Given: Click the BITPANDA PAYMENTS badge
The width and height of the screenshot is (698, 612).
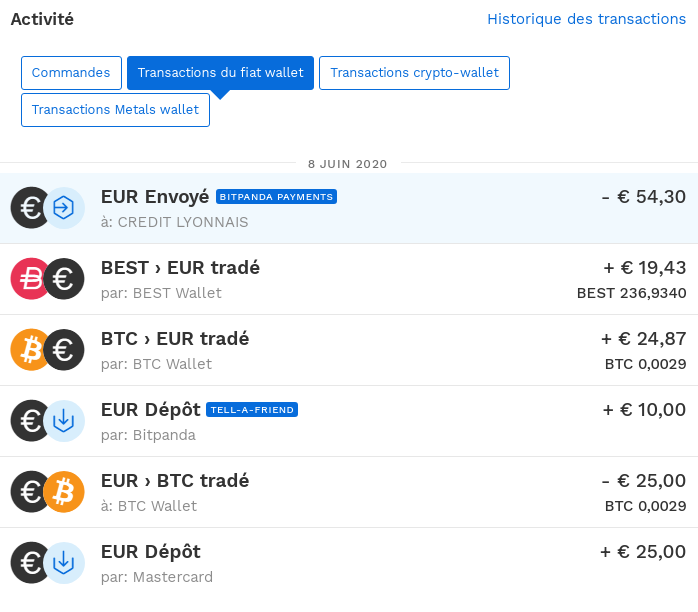Looking at the screenshot, I should tap(276, 197).
